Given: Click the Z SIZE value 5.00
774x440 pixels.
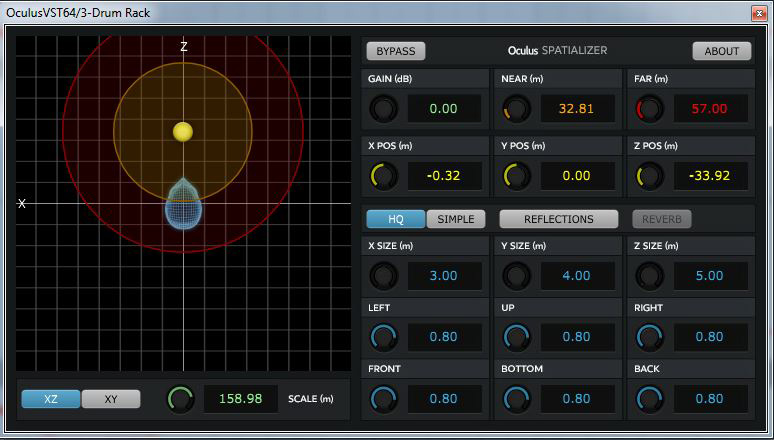Looking at the screenshot, I should point(710,276).
